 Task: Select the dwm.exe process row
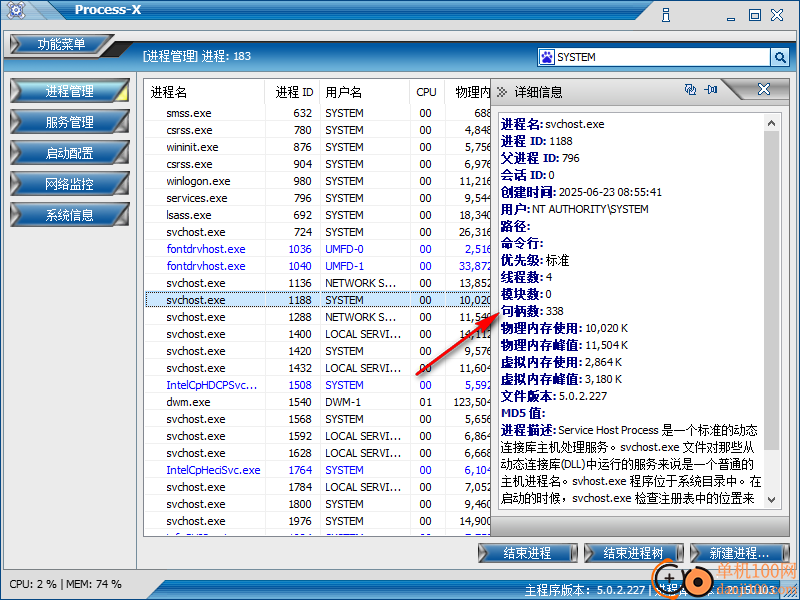pyautogui.click(x=317, y=402)
